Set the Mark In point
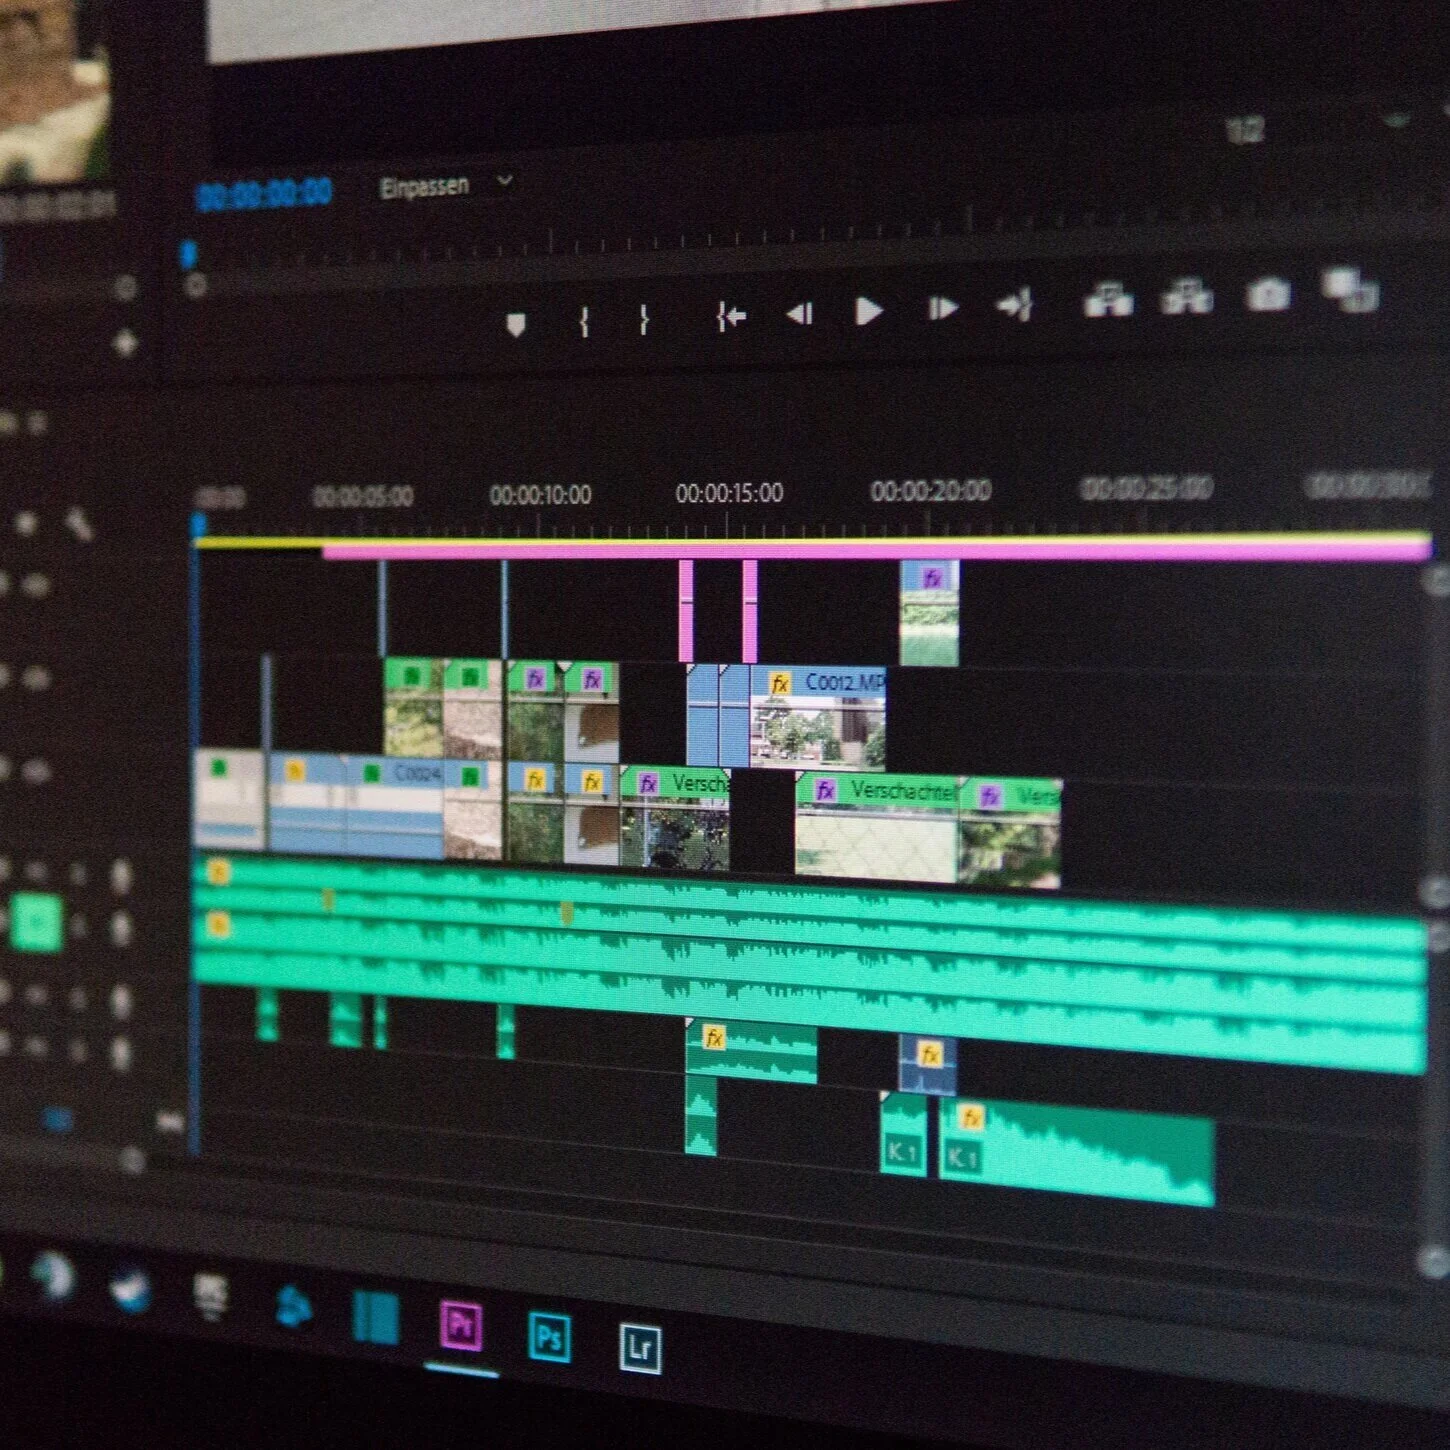This screenshot has height=1450, width=1450. coord(584,321)
